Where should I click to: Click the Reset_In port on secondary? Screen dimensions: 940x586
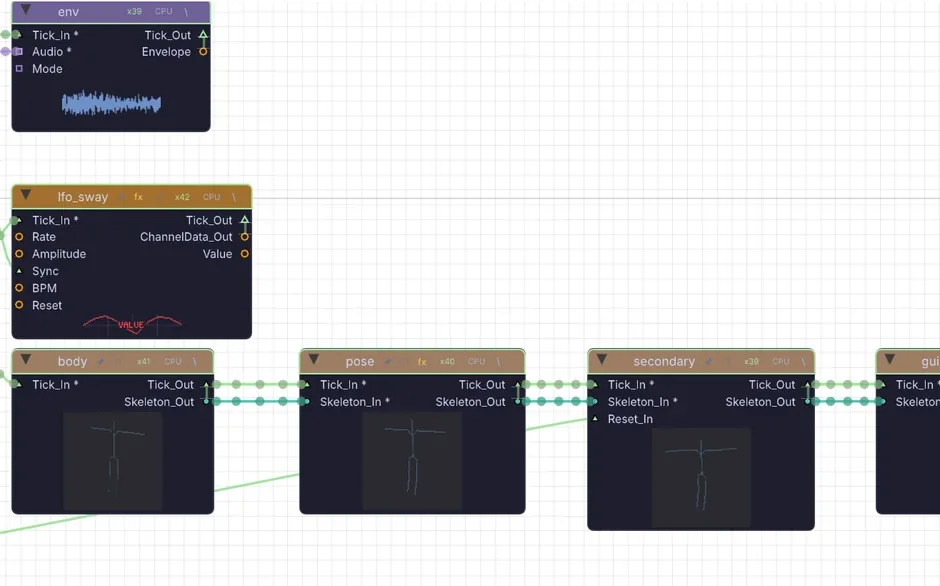pos(595,419)
